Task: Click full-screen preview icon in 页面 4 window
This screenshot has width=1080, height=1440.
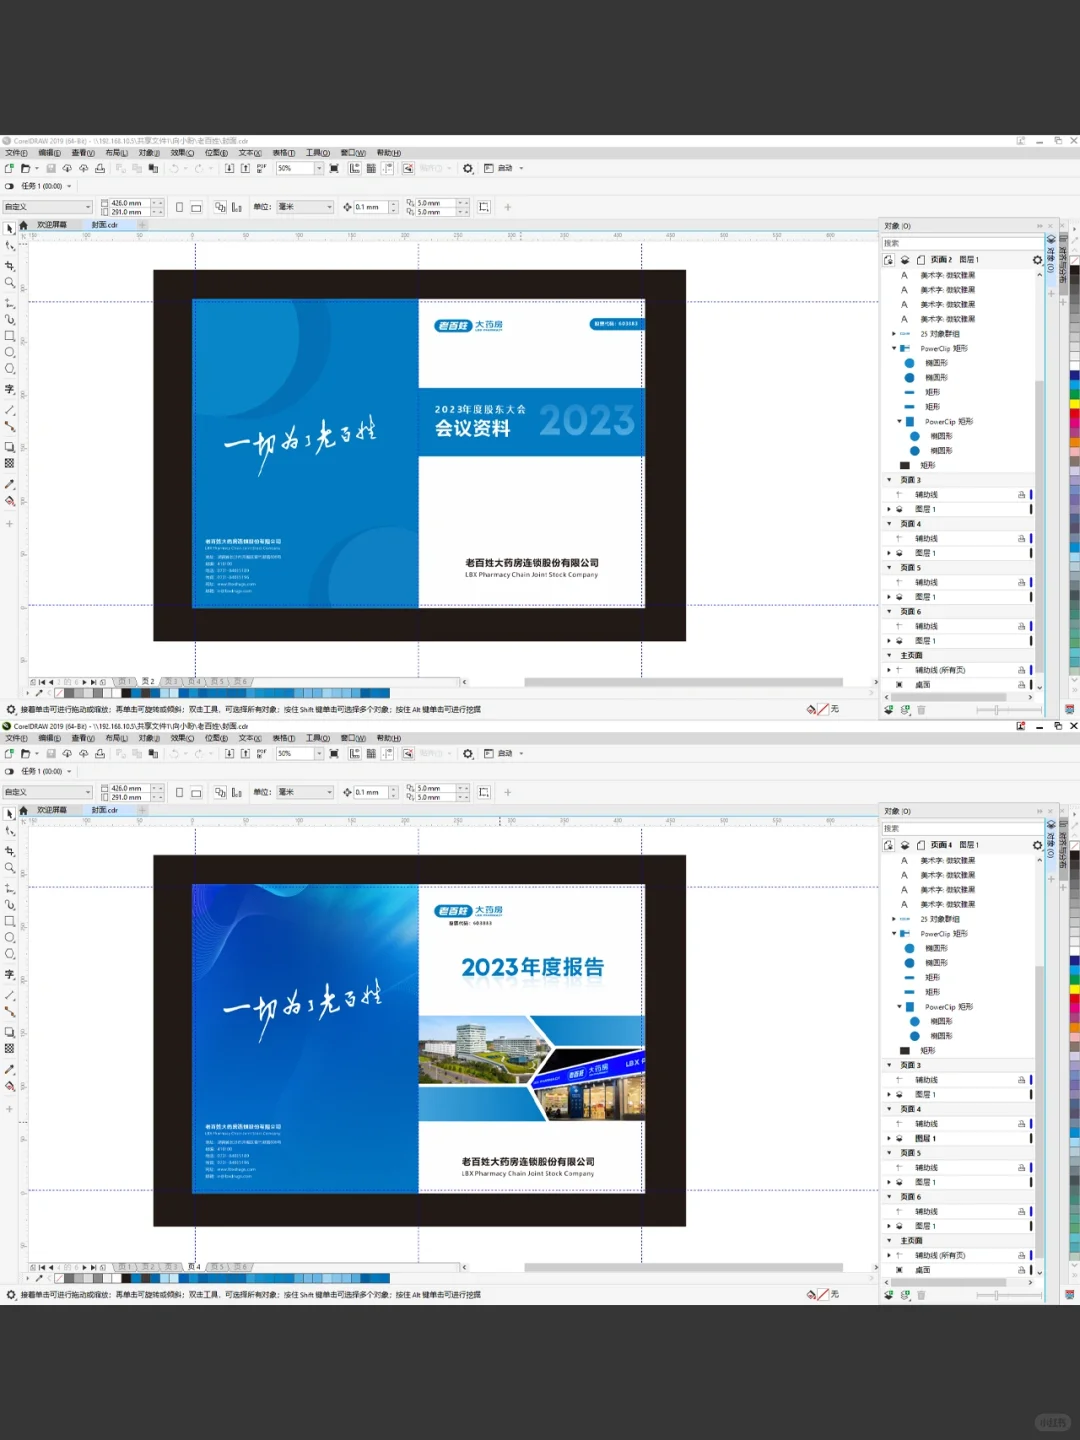Action: [x=334, y=753]
